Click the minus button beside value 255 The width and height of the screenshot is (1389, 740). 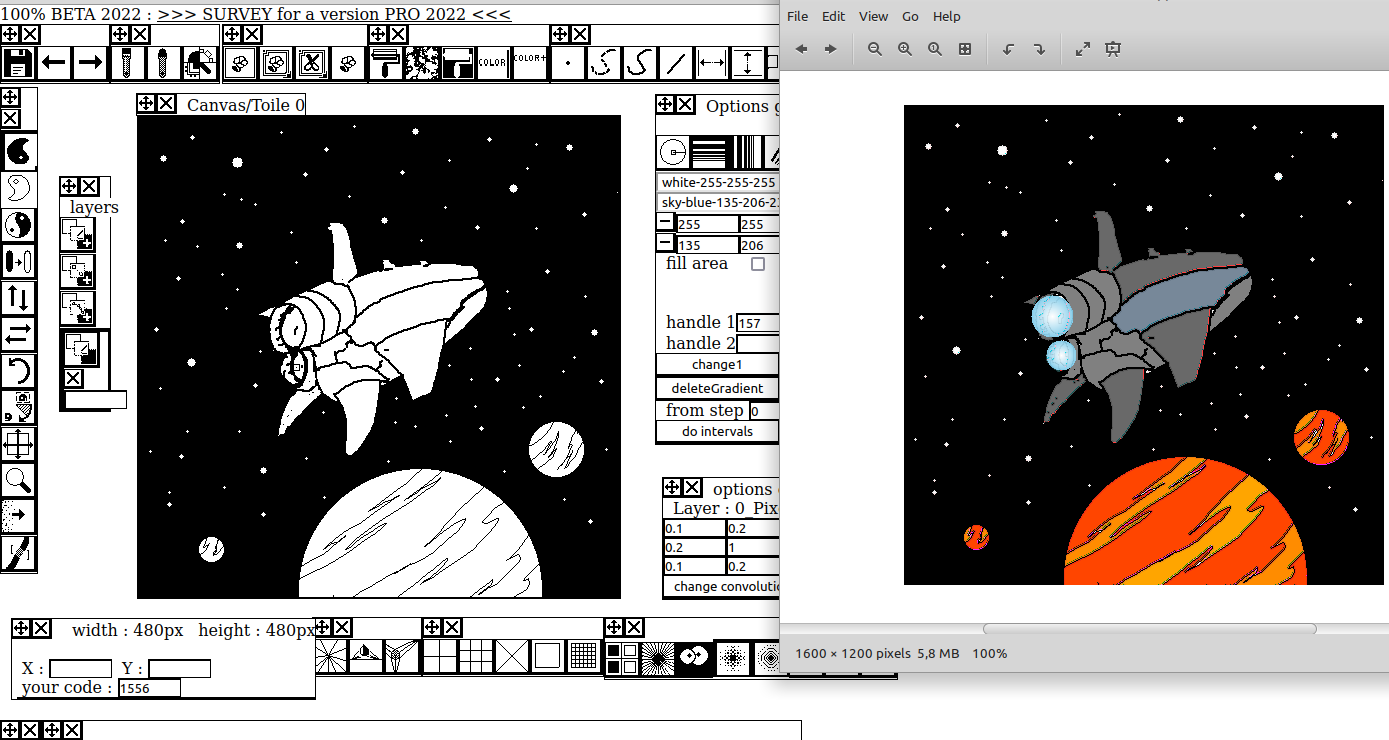pos(665,223)
